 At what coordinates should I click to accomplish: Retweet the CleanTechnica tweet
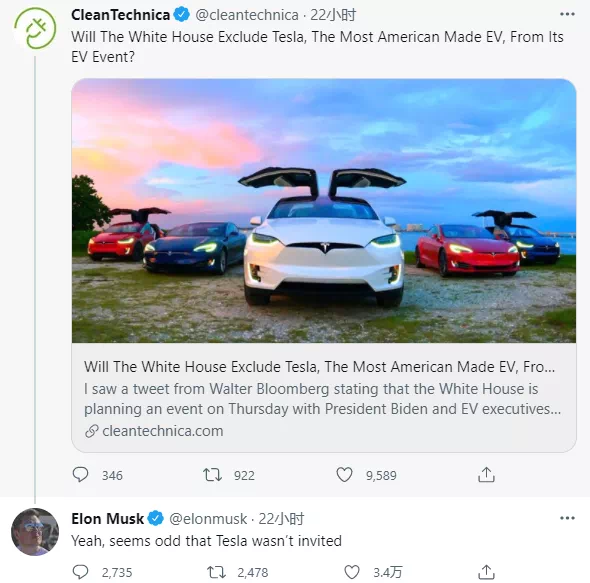click(x=213, y=475)
